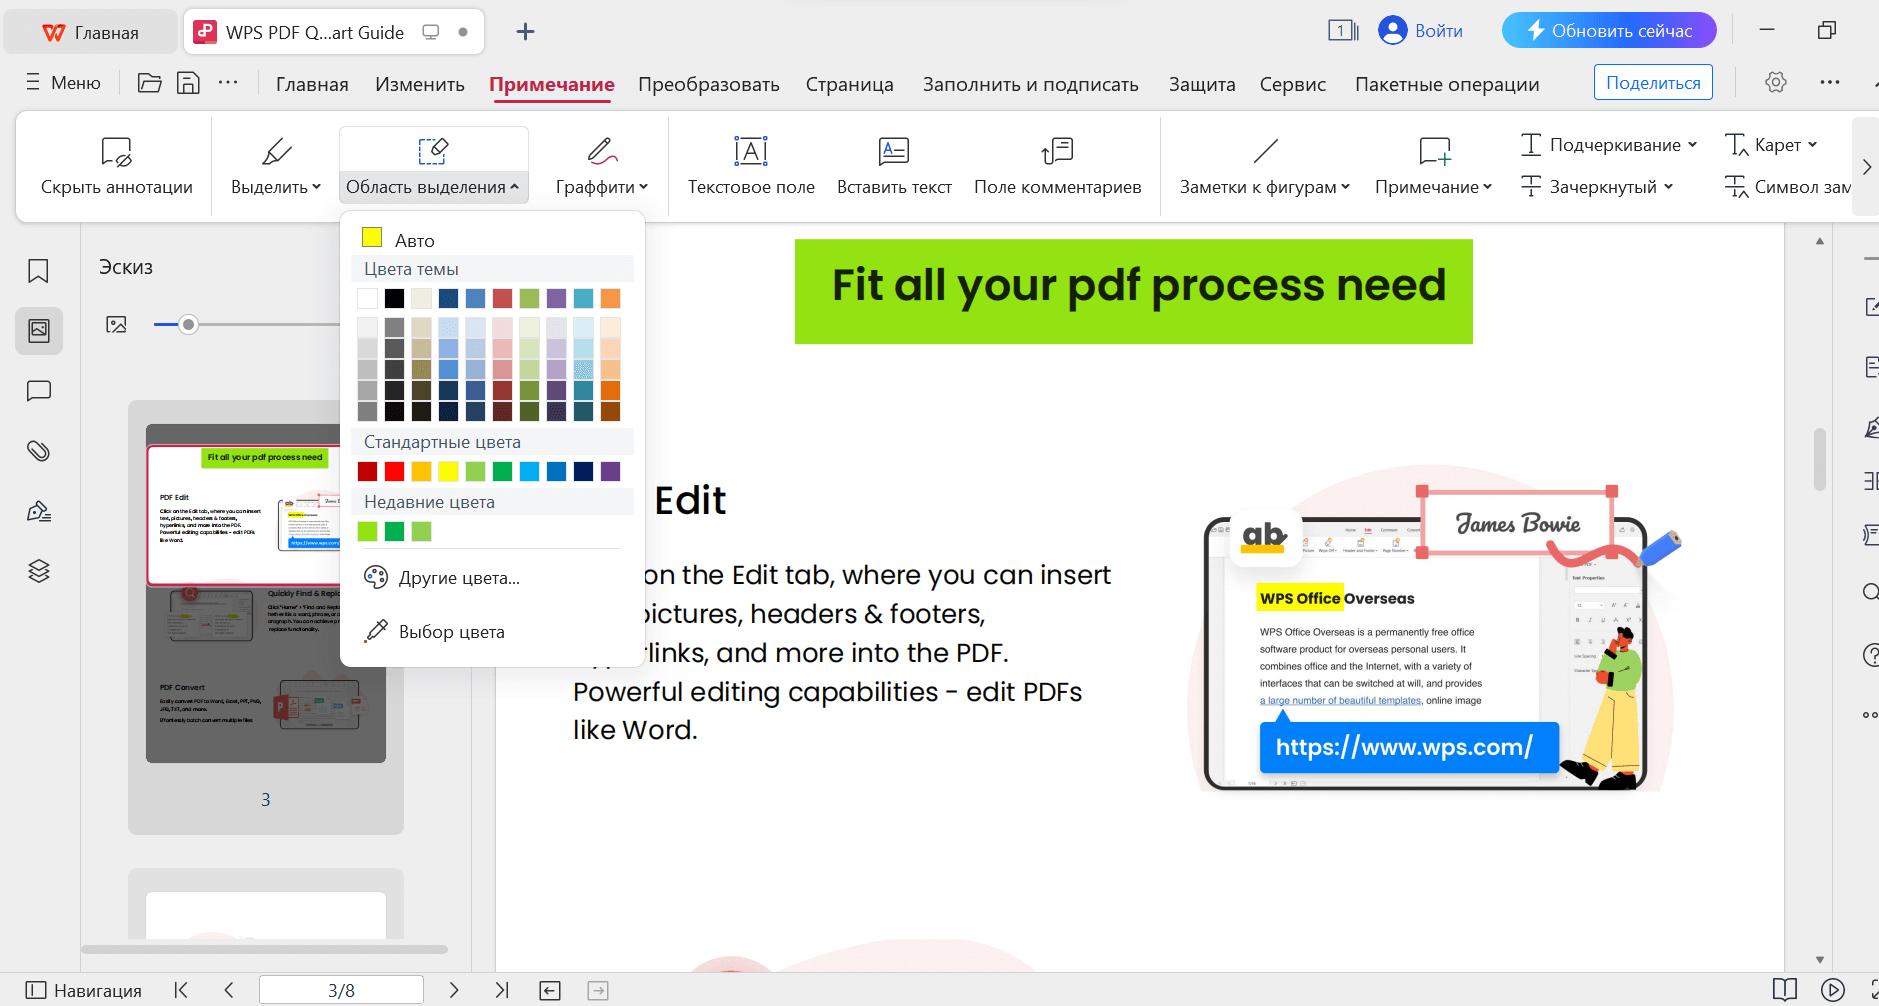1879x1006 pixels.
Task: Open the Защита ribbon tab
Action: click(x=1201, y=84)
